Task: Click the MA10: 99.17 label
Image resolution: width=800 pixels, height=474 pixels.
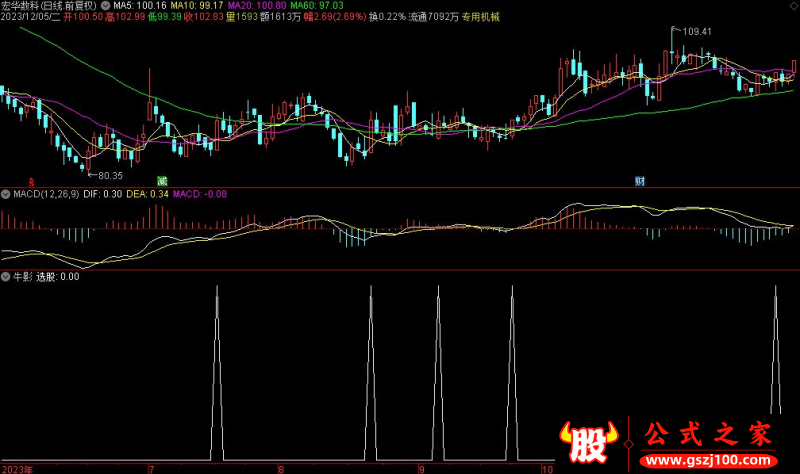Action: point(197,6)
